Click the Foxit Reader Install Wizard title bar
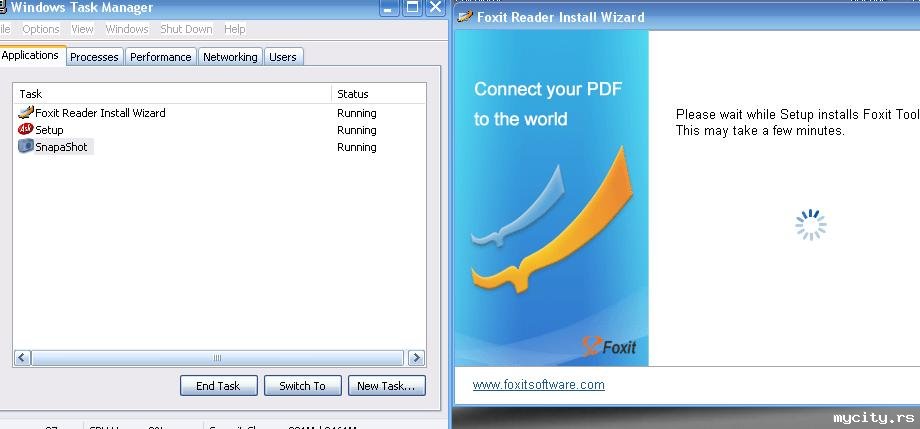The height and width of the screenshot is (429, 920). pyautogui.click(x=687, y=16)
